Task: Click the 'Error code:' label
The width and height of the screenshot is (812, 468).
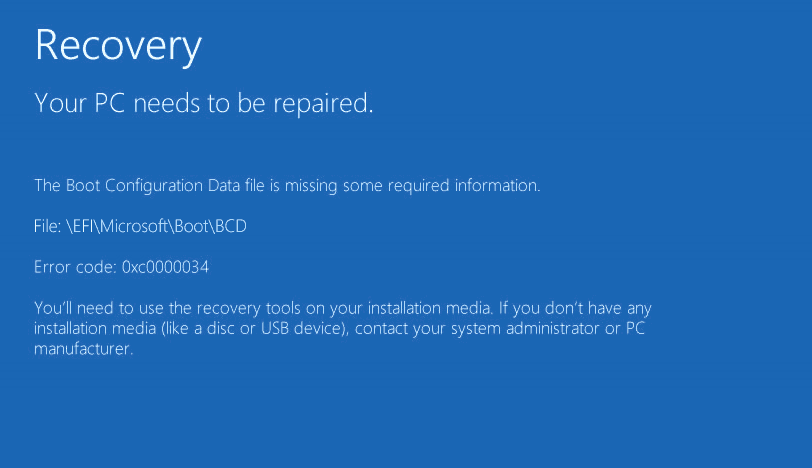Action: (x=76, y=267)
